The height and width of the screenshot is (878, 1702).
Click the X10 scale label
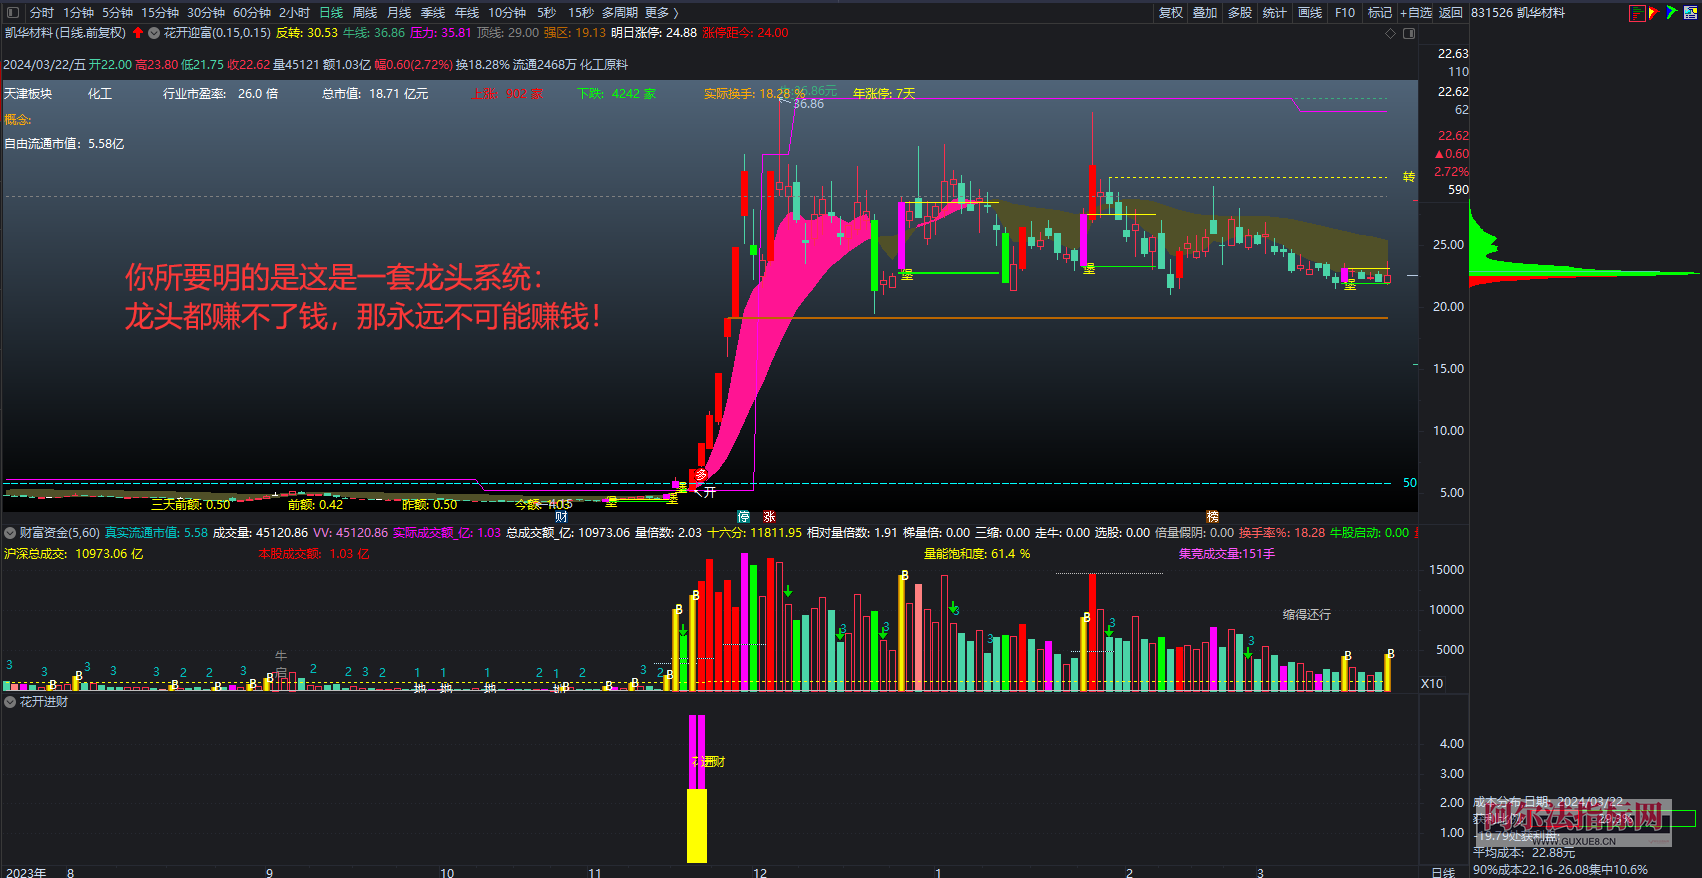click(x=1432, y=684)
